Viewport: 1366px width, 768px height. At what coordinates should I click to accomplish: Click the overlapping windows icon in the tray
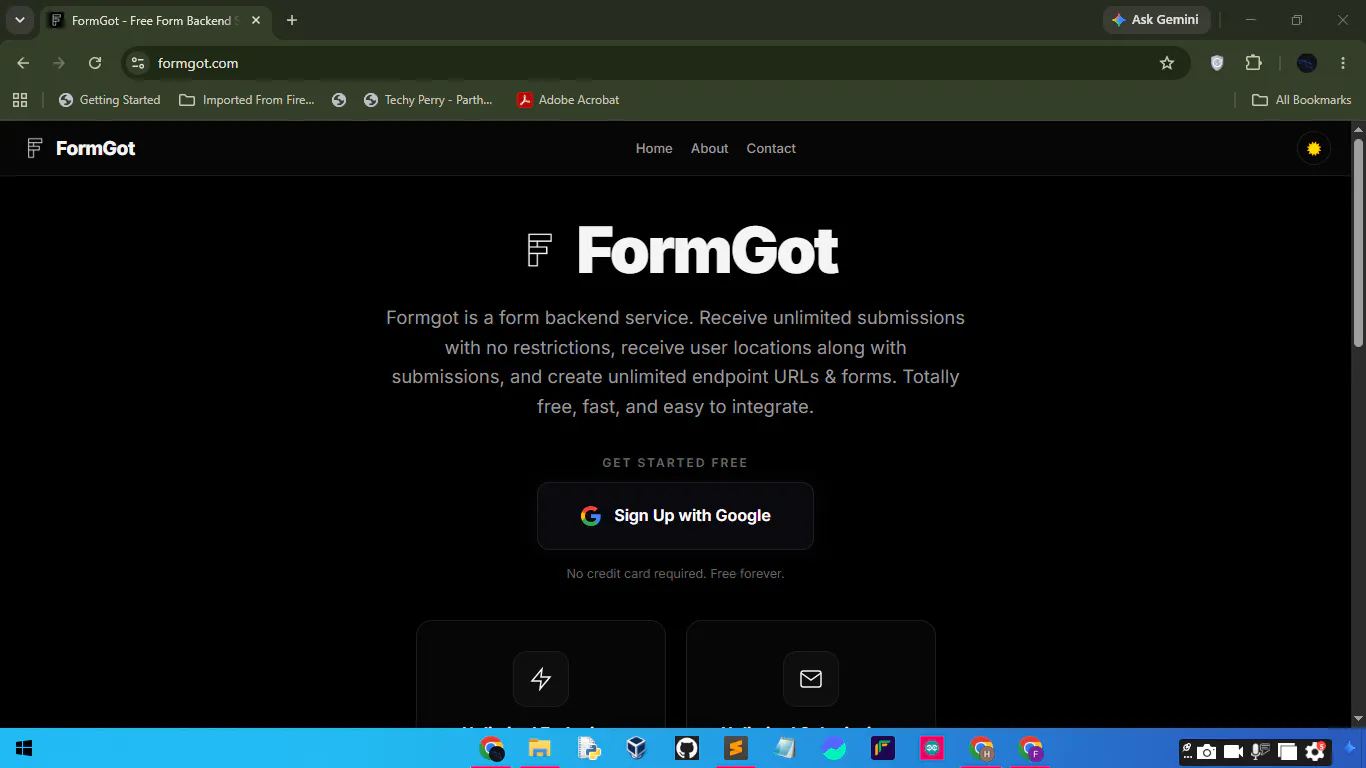coord(1287,751)
